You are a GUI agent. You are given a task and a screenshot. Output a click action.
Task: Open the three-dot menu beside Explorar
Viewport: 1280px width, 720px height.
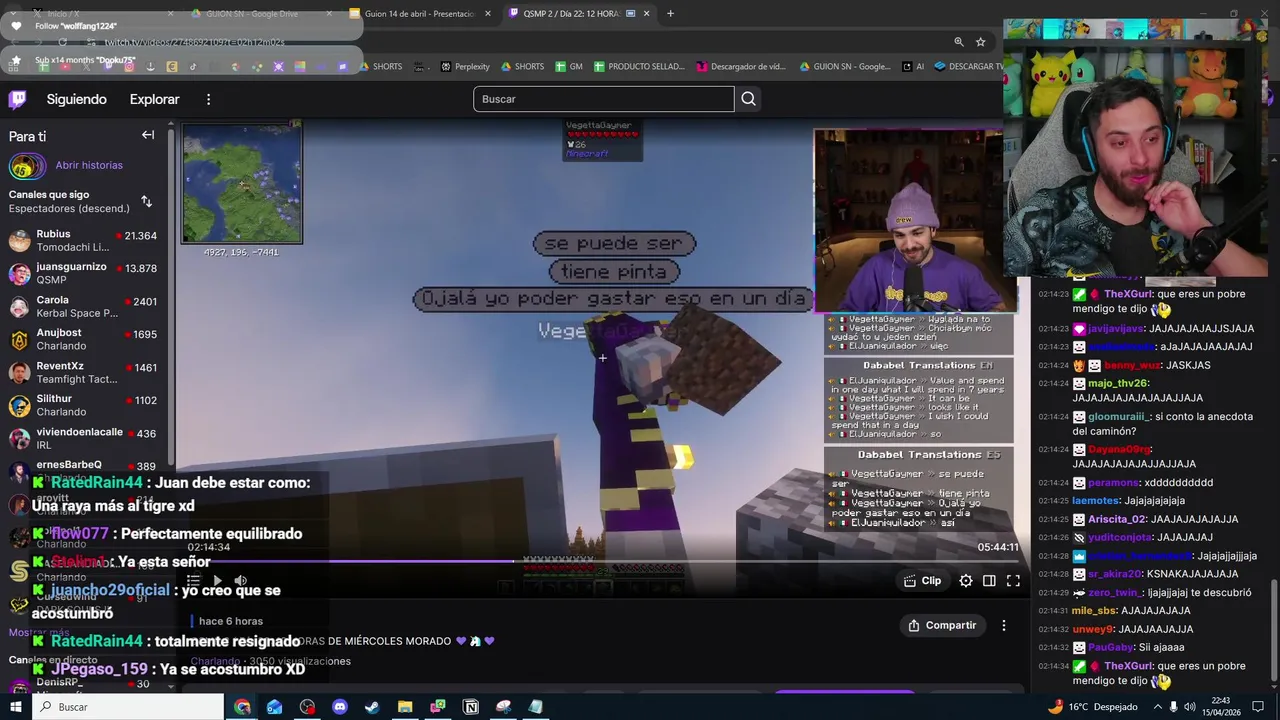pos(208,99)
